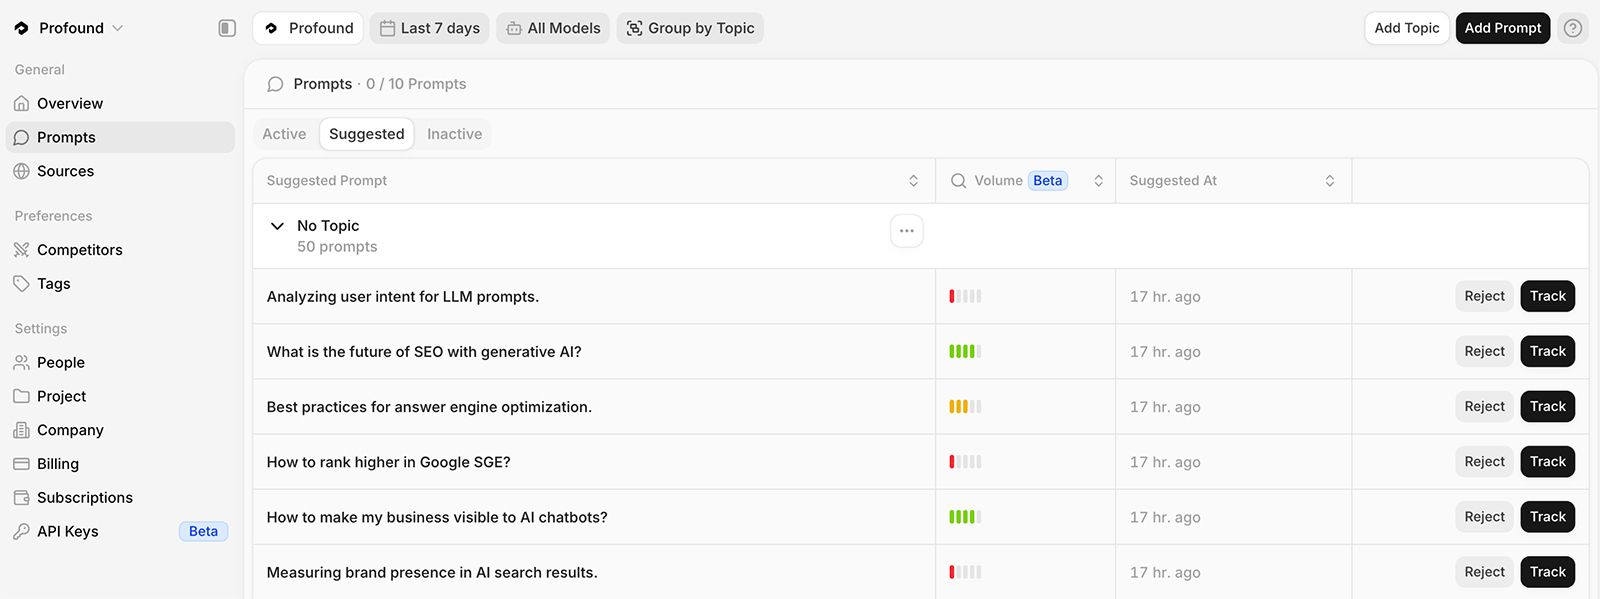This screenshot has height=599, width=1600.
Task: Collapse the No Topic group chevron
Action: (x=277, y=226)
